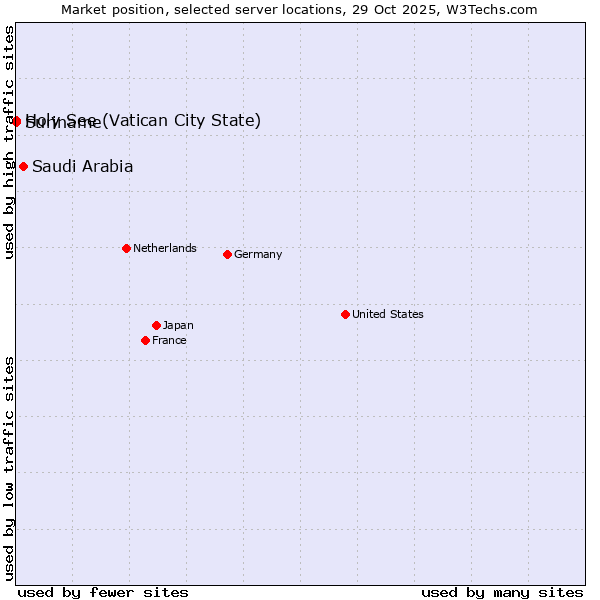Click 'used by high traffic sites' axis label
Screen dimensions: 600x600
click(x=9, y=142)
